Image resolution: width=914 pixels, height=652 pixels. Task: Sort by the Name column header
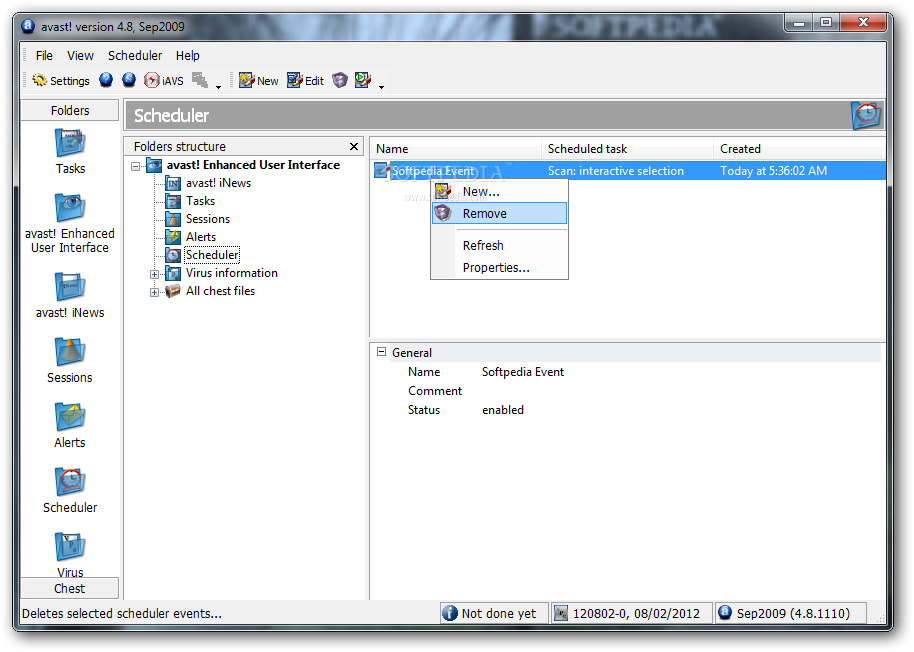tap(456, 149)
